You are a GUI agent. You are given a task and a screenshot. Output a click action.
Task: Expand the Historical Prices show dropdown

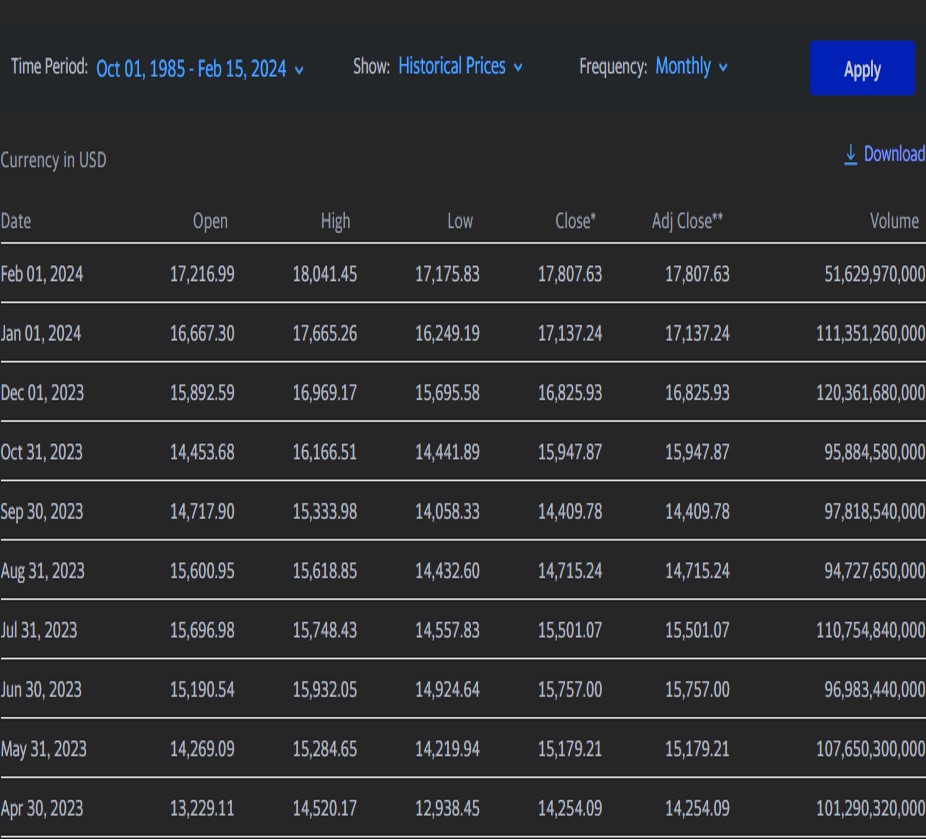tap(460, 66)
